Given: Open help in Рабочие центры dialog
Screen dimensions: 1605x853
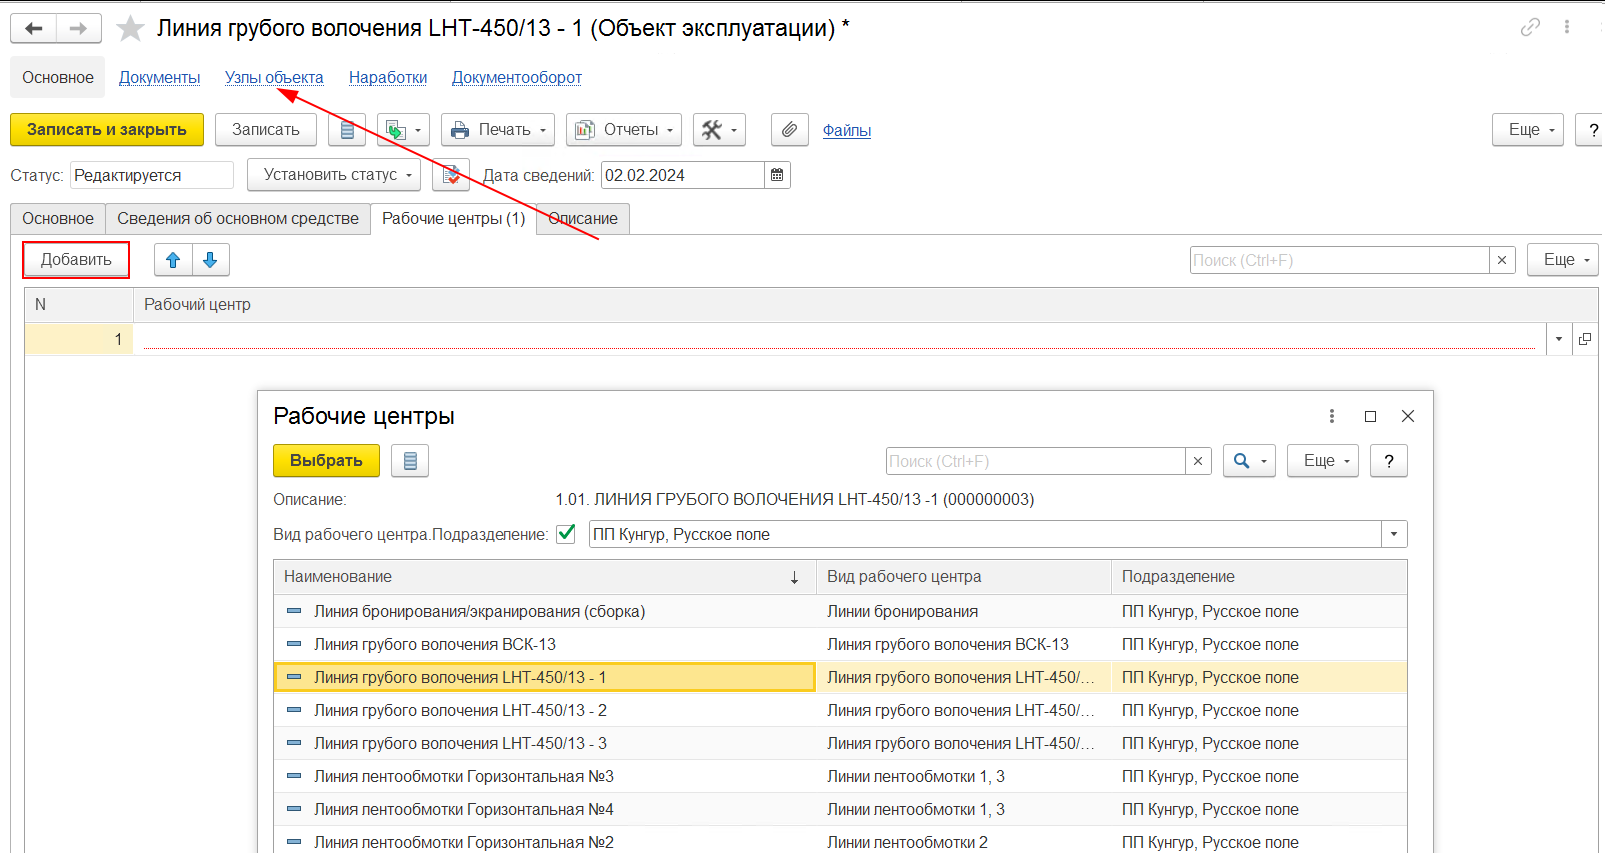Looking at the screenshot, I should click(x=1389, y=461).
